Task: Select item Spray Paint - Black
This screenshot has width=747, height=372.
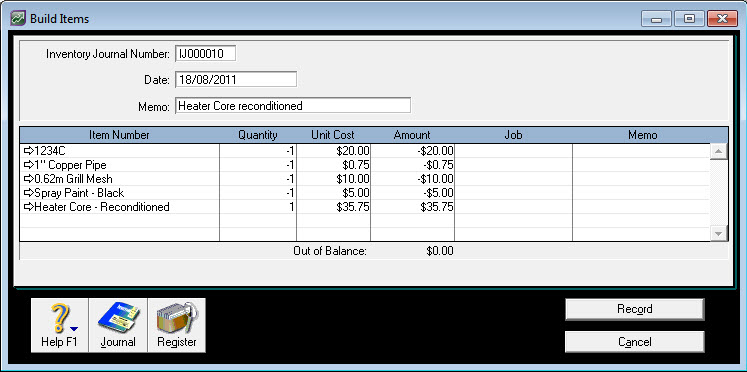Action: [x=79, y=193]
